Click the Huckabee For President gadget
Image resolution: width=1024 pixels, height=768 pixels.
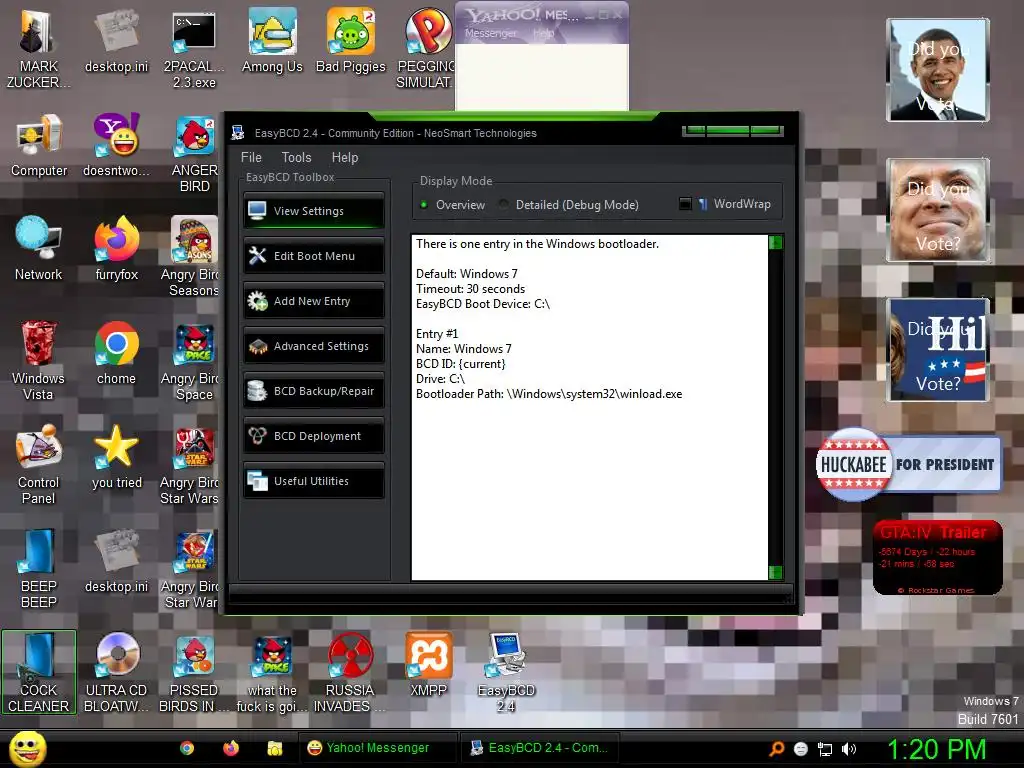[x=908, y=464]
